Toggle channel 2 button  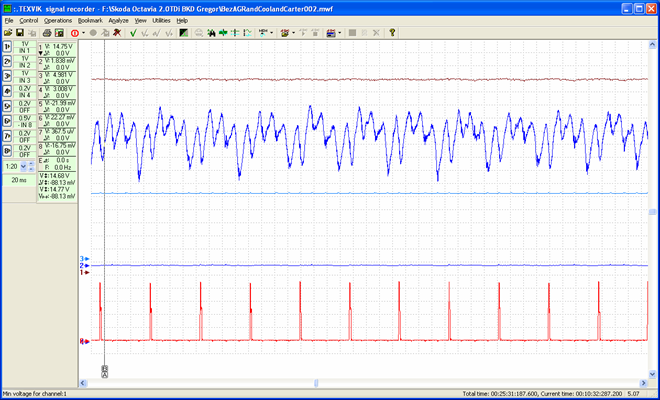pos(7,61)
